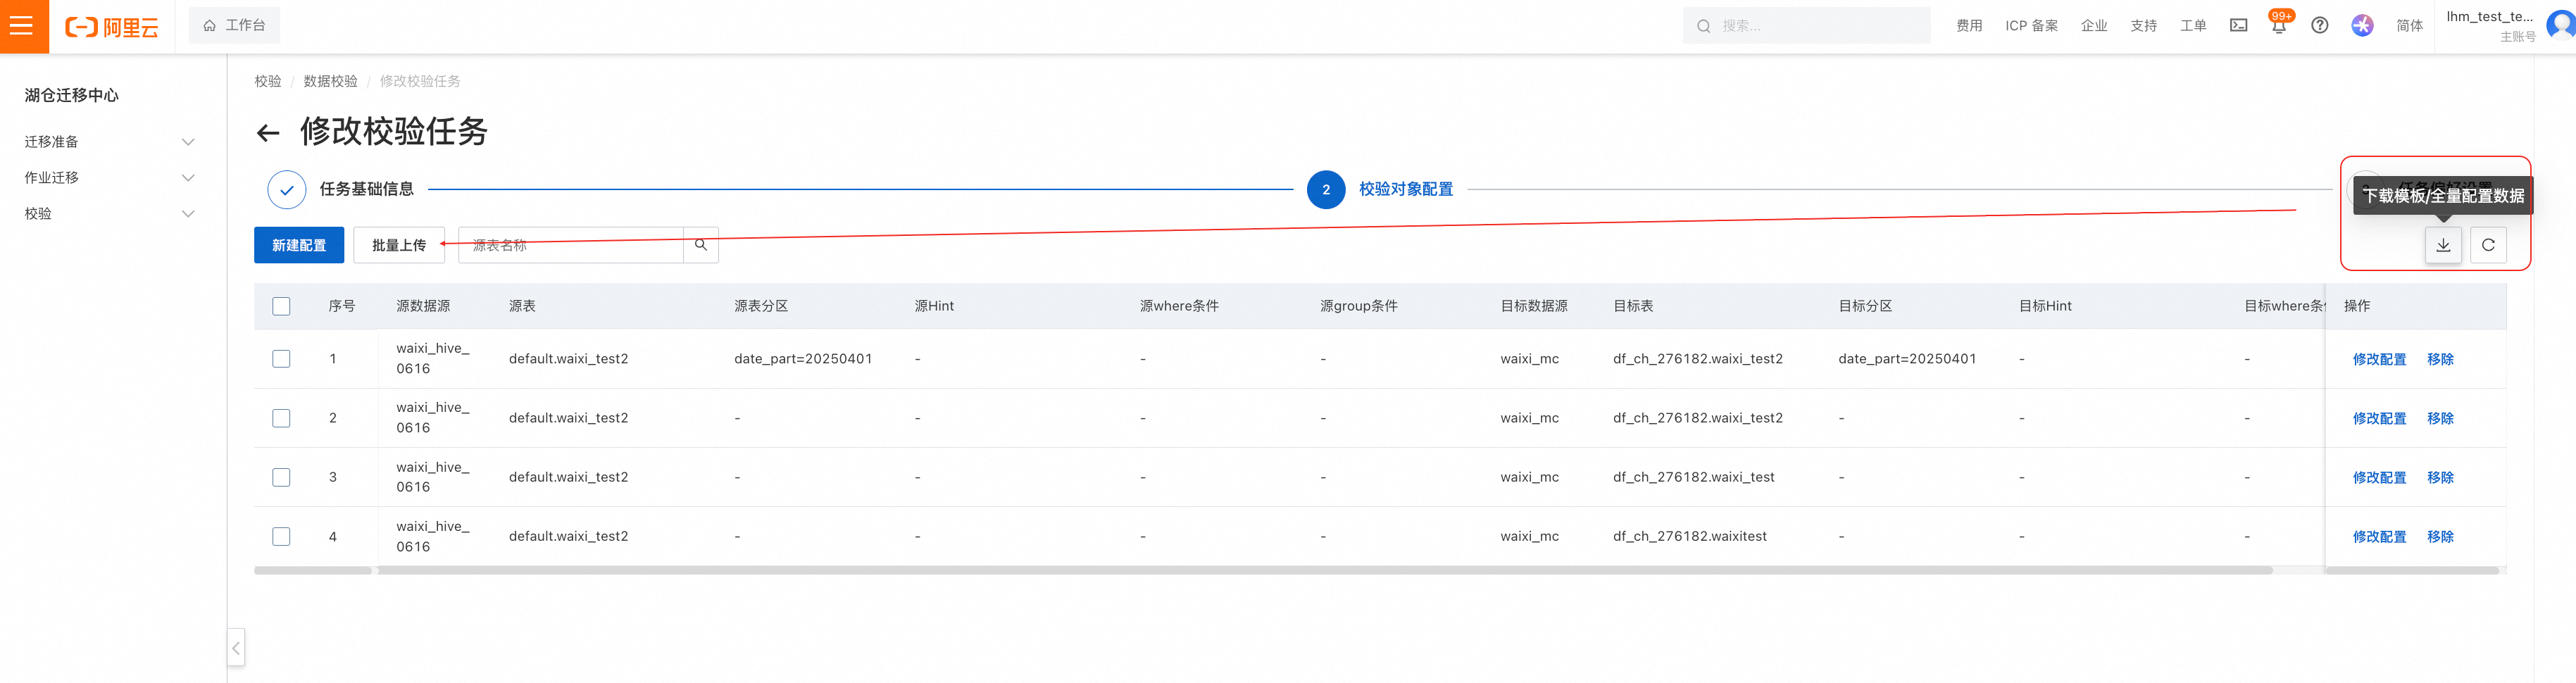Screen dimensions: 2576x683
Task: Click target table df_ch_276182.waixitest
Action: coord(1689,537)
